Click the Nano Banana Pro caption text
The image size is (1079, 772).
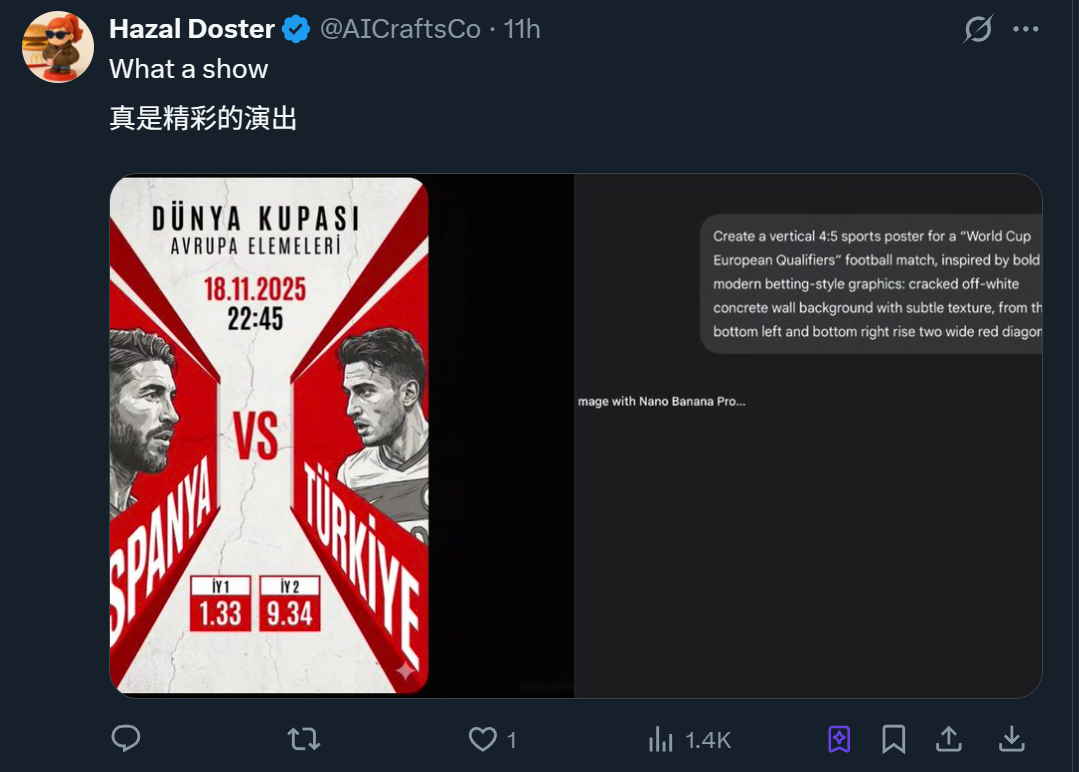point(661,401)
